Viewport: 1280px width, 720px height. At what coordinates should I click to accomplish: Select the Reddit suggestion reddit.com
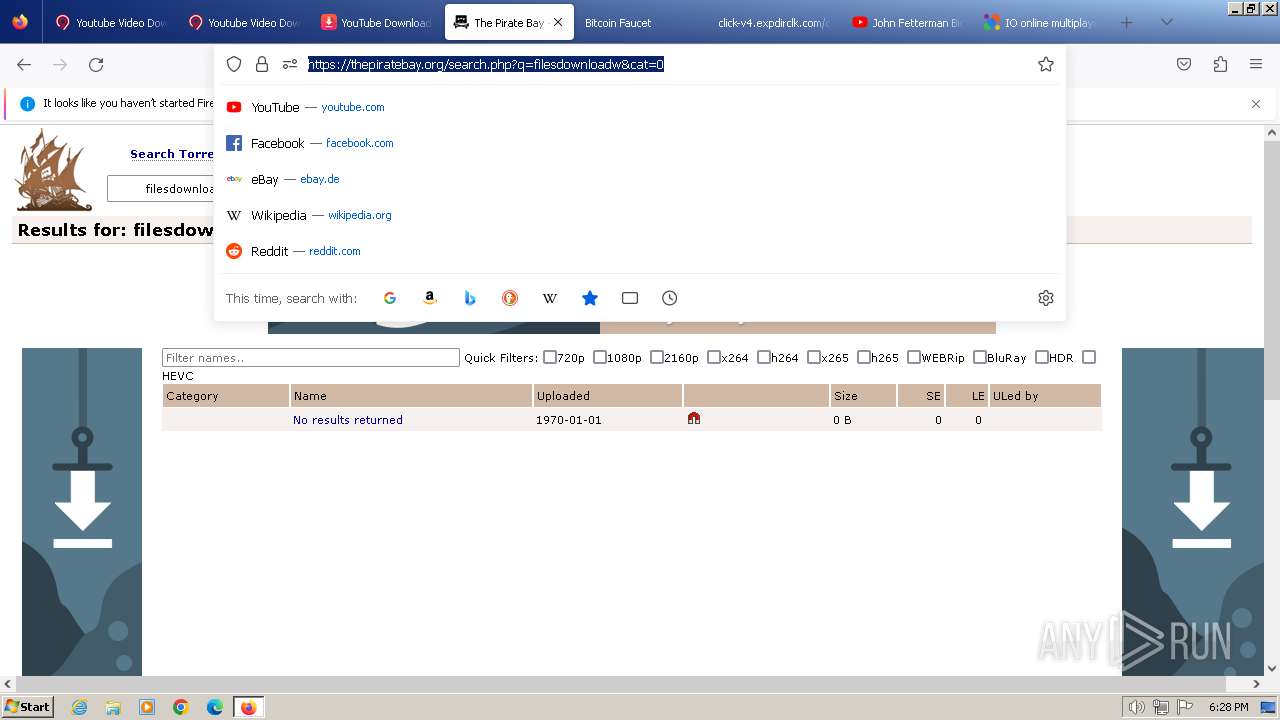coord(640,251)
